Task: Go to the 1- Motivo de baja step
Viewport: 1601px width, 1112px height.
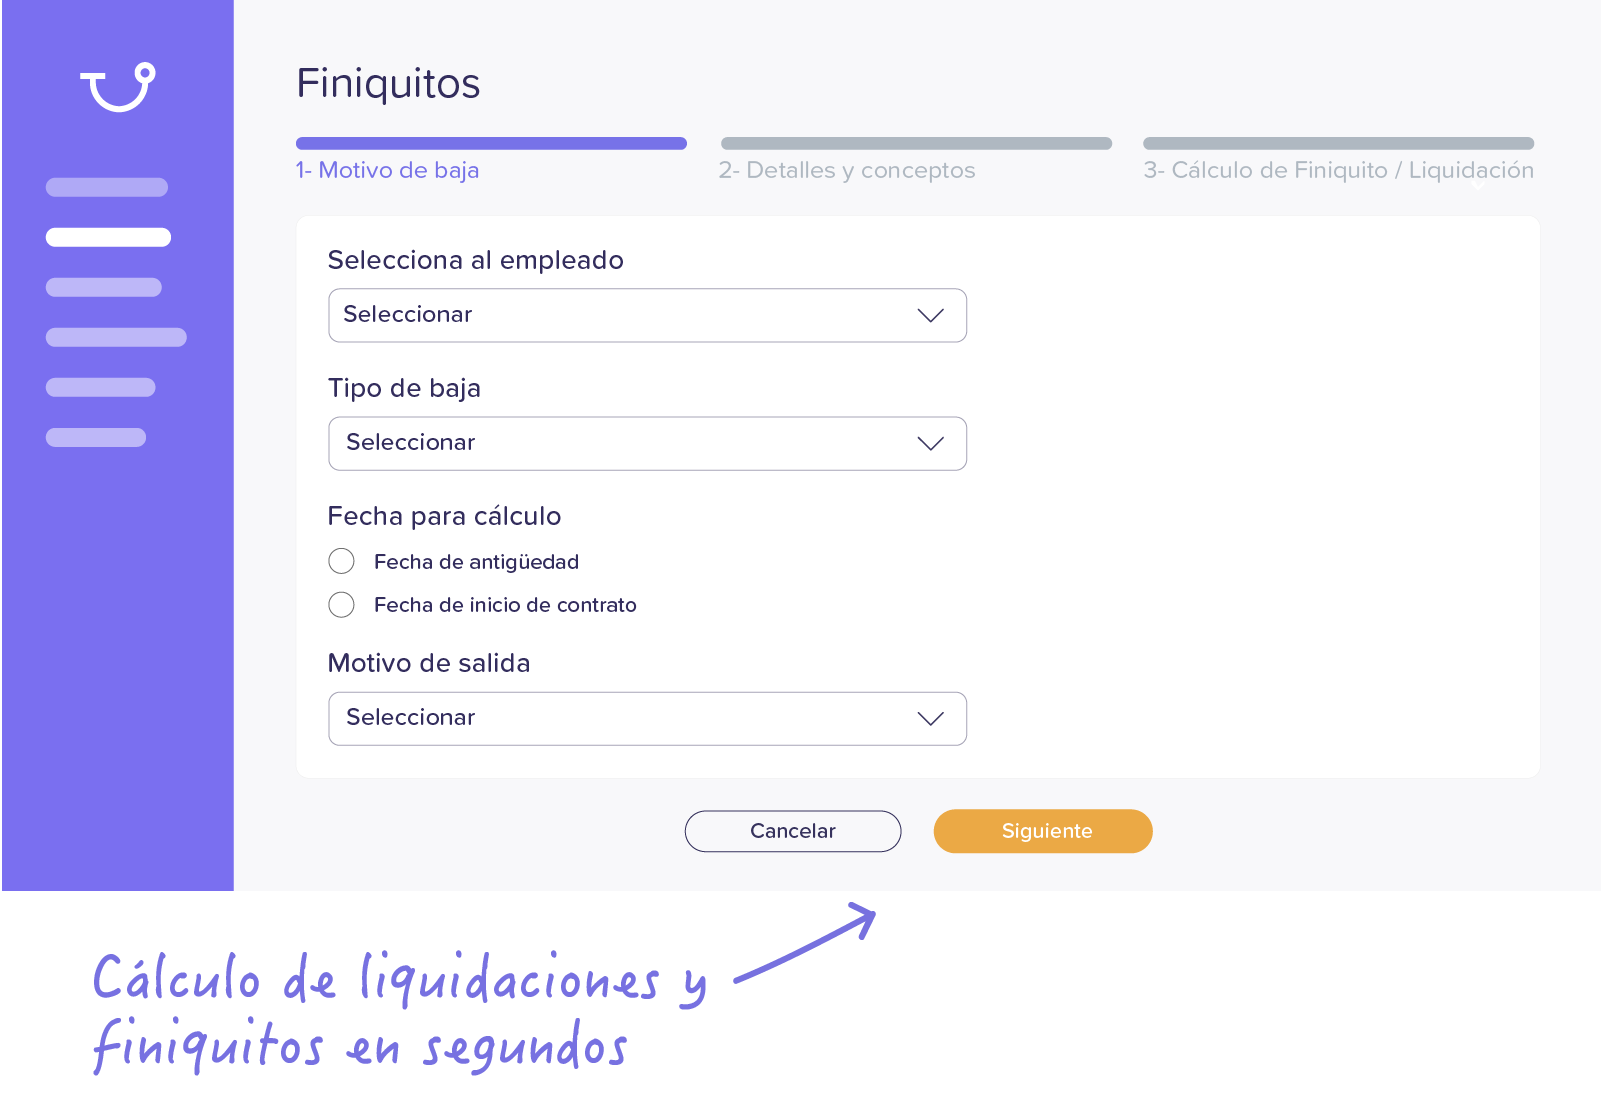Action: click(387, 170)
